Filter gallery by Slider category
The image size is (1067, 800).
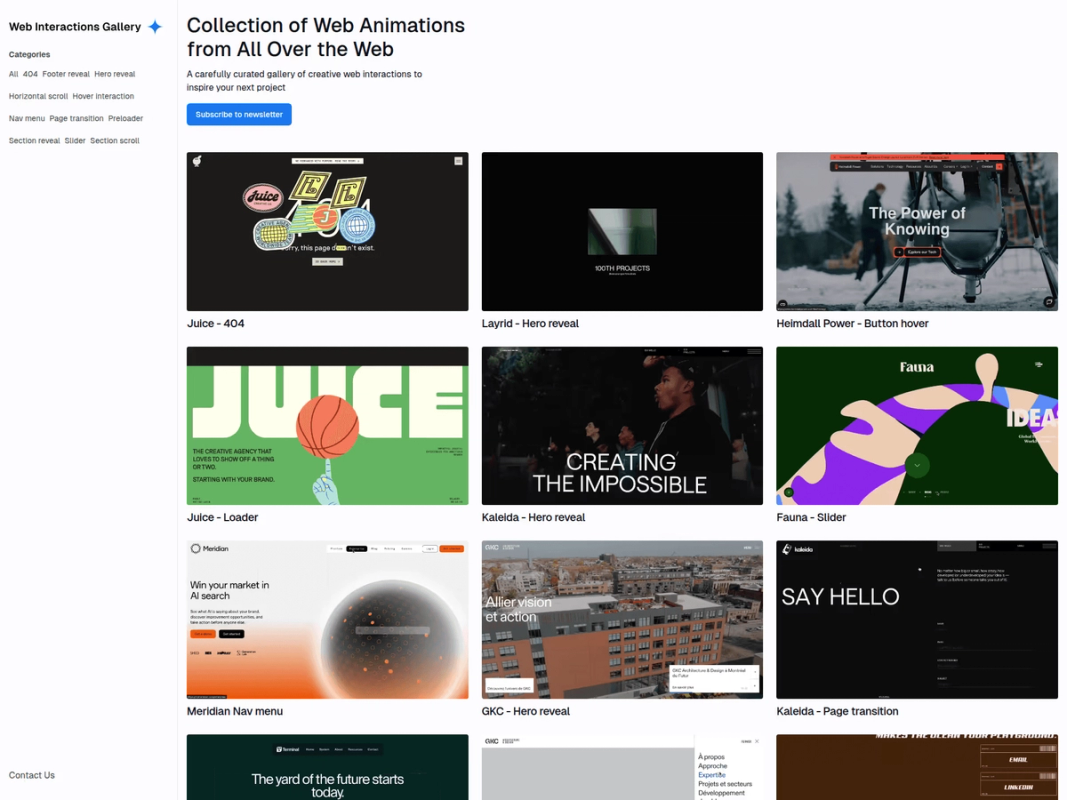[75, 141]
